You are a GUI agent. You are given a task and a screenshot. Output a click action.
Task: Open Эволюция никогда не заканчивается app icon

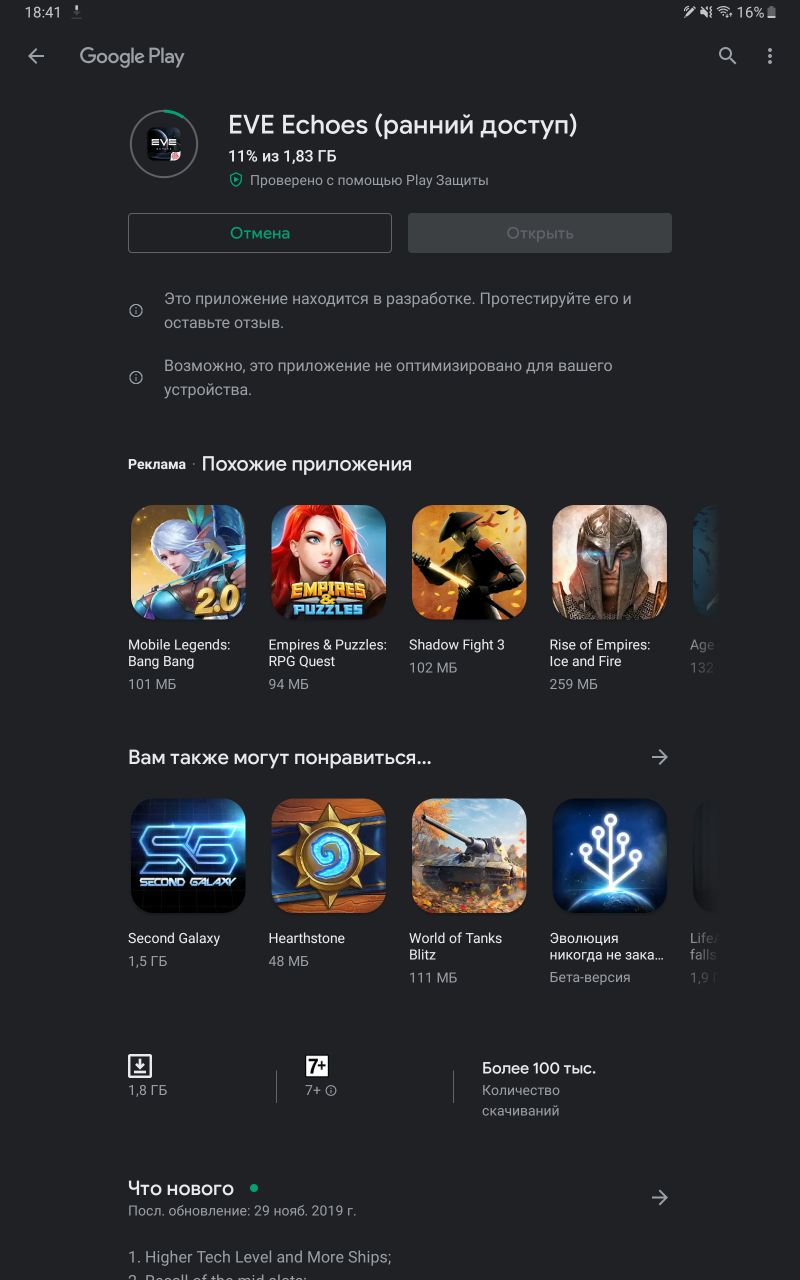click(x=610, y=855)
